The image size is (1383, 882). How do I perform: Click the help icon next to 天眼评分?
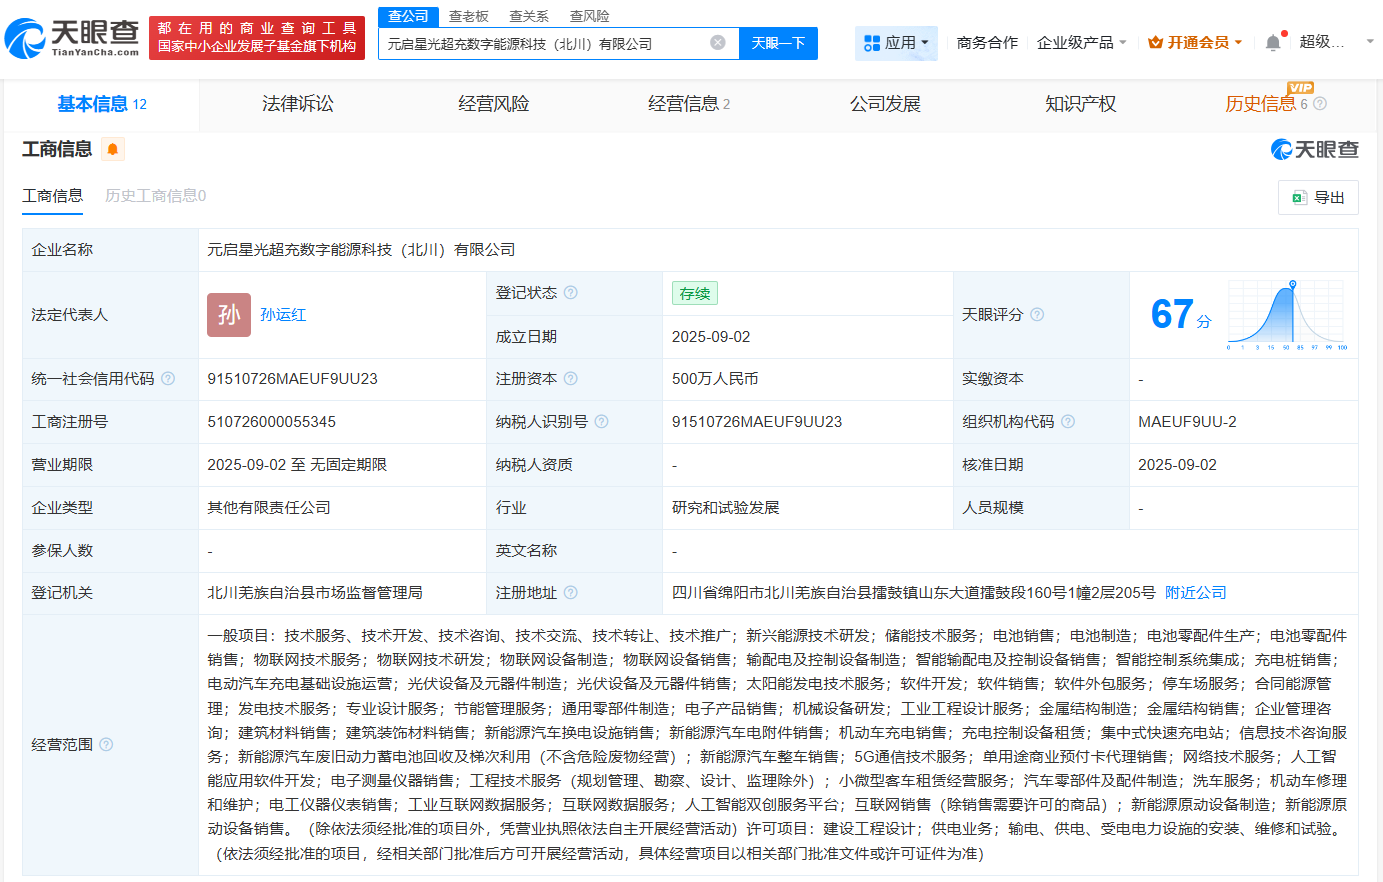click(1037, 314)
